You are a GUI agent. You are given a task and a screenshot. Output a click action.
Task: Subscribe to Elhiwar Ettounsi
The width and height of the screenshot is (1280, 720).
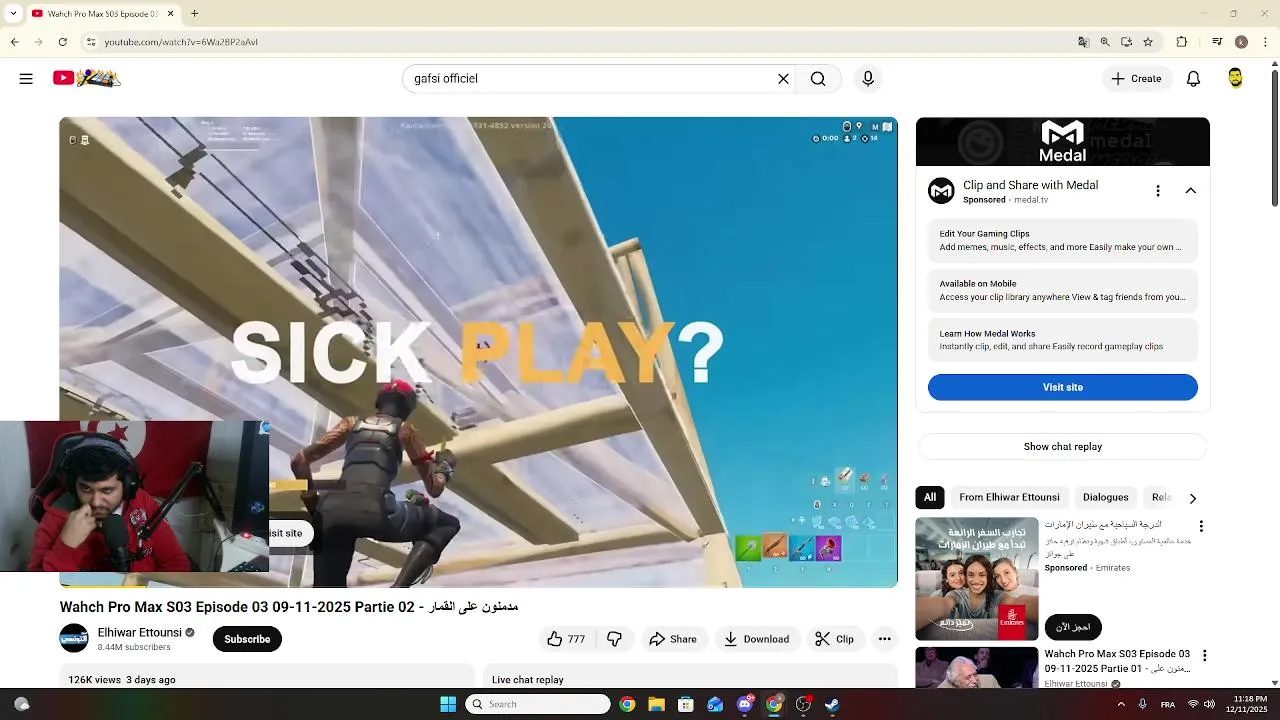[x=247, y=639]
